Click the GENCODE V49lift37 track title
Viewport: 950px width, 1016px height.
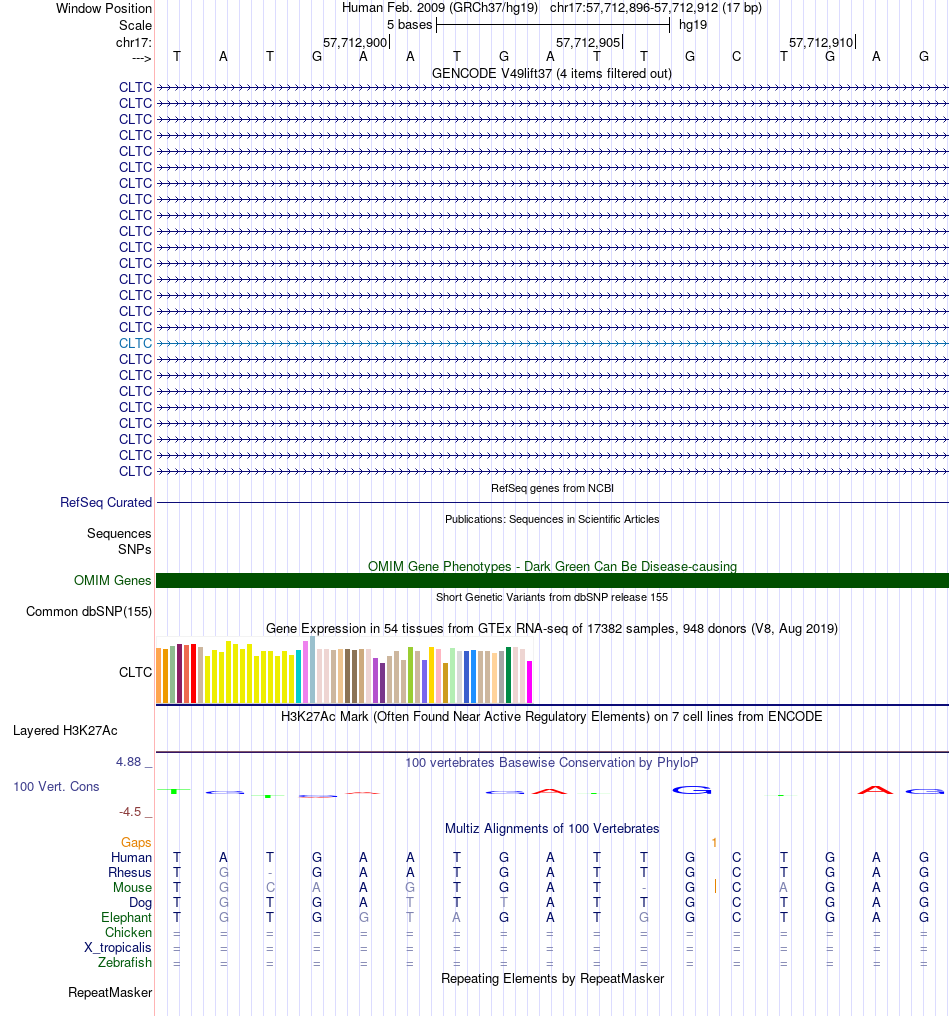tap(551, 74)
